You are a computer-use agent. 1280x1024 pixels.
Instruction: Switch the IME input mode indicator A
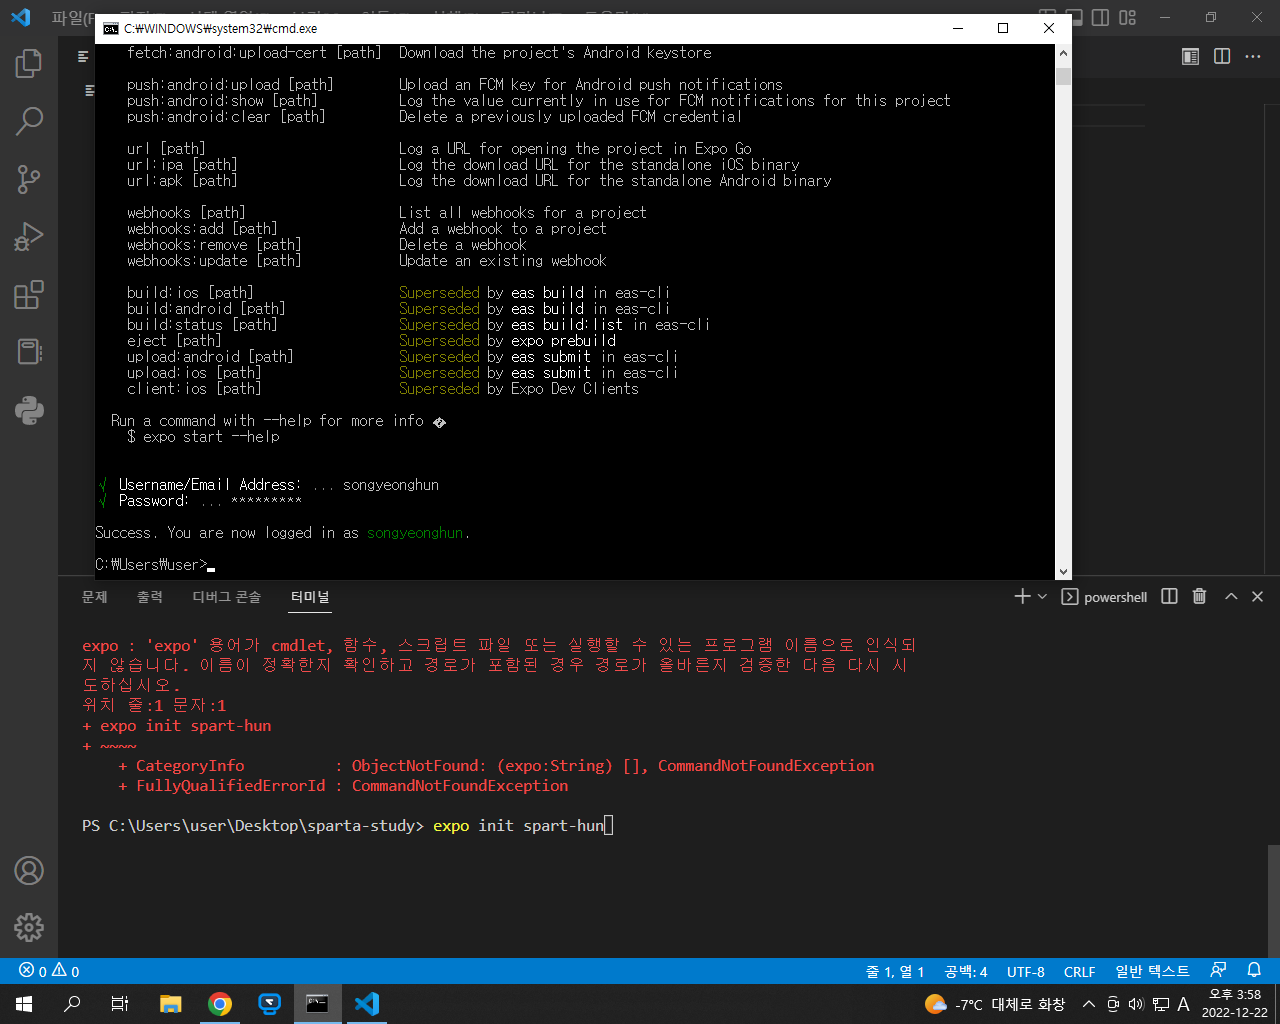click(x=1183, y=1004)
